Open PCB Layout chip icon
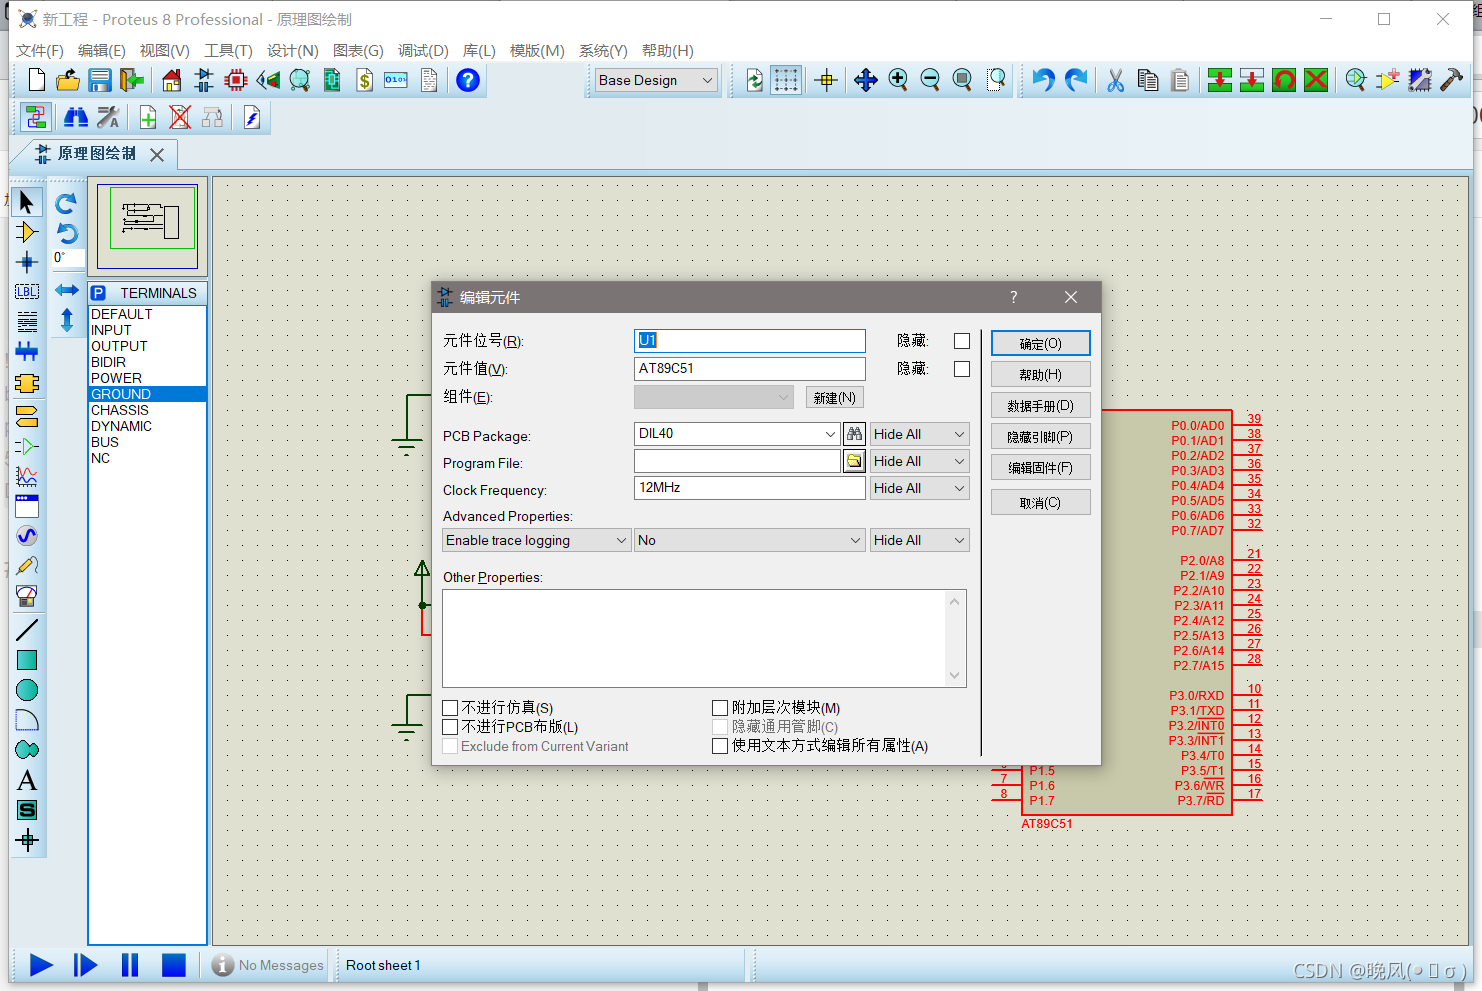 click(x=236, y=80)
